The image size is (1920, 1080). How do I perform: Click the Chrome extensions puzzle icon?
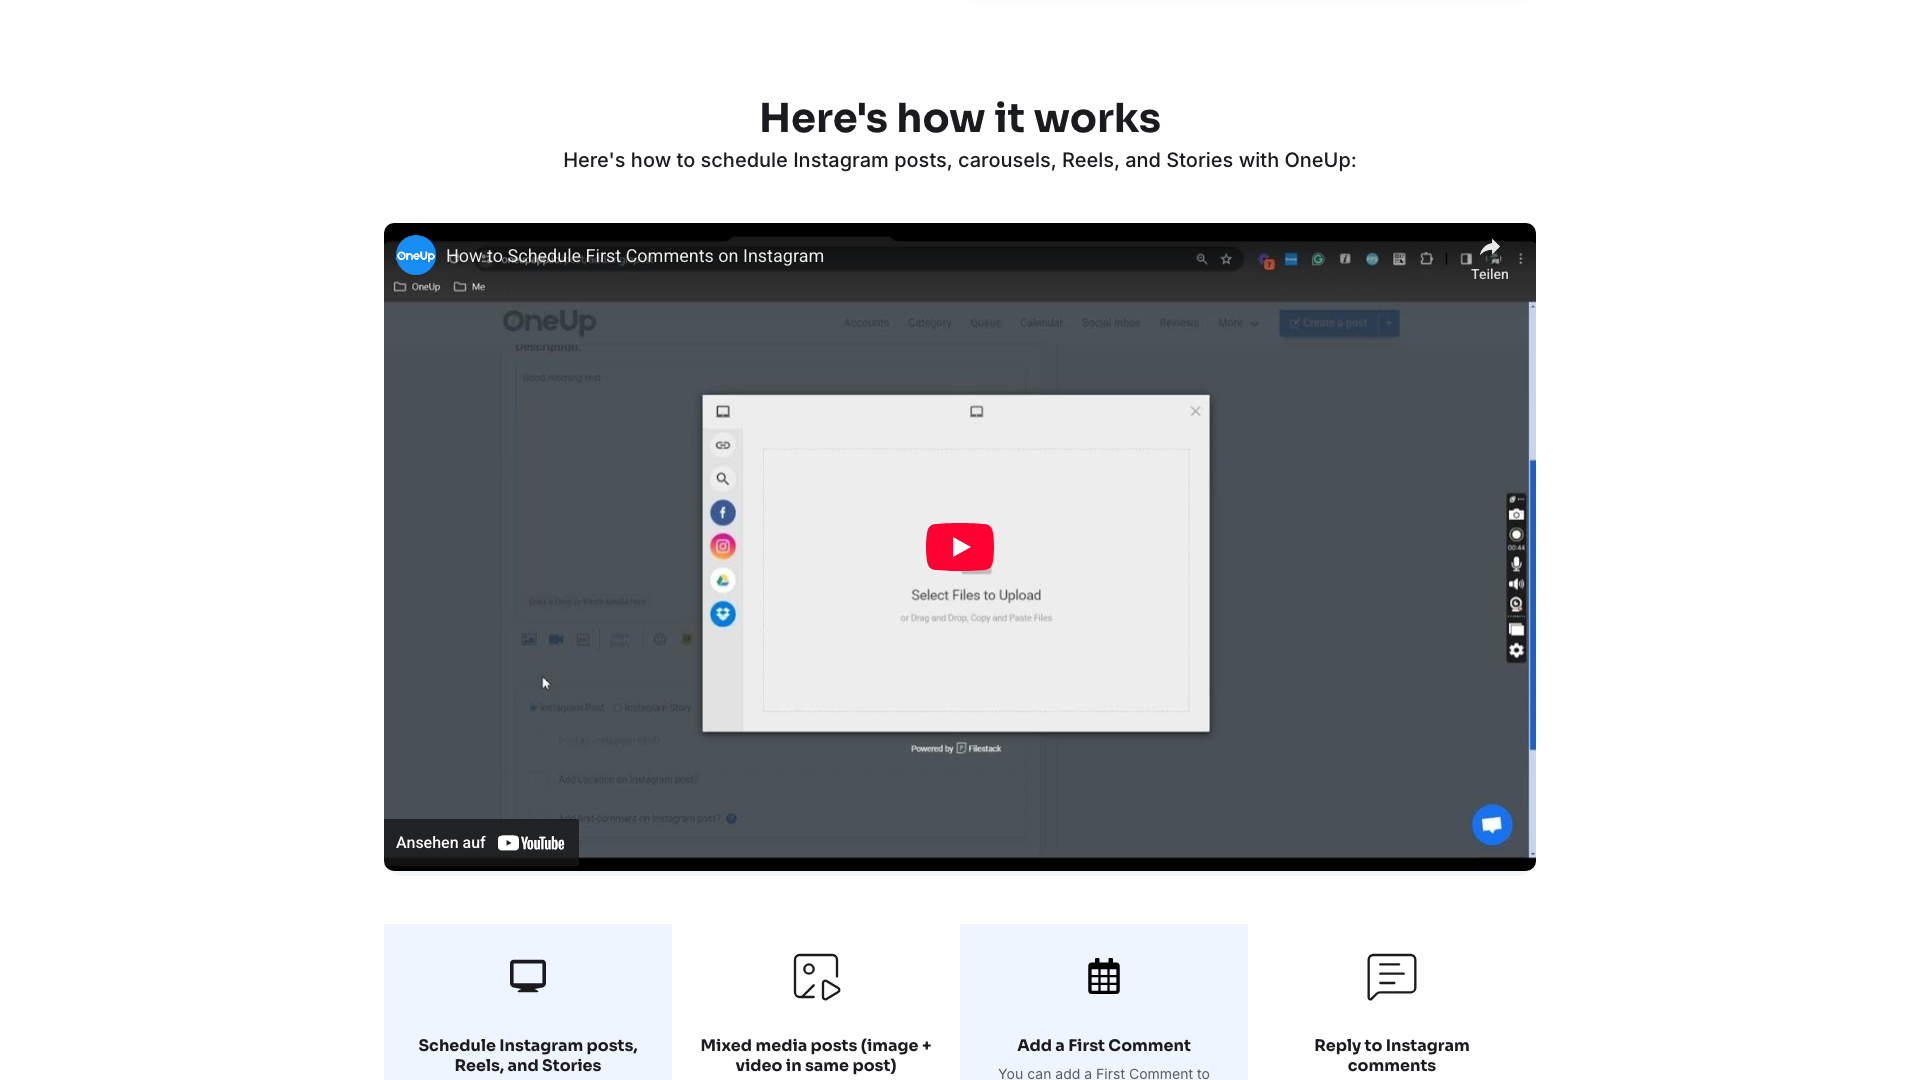pos(1427,258)
